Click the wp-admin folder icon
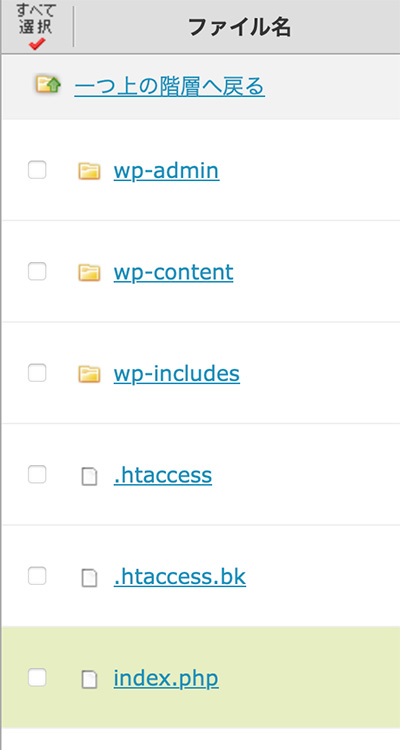Viewport: 400px width, 750px height. pos(89,171)
